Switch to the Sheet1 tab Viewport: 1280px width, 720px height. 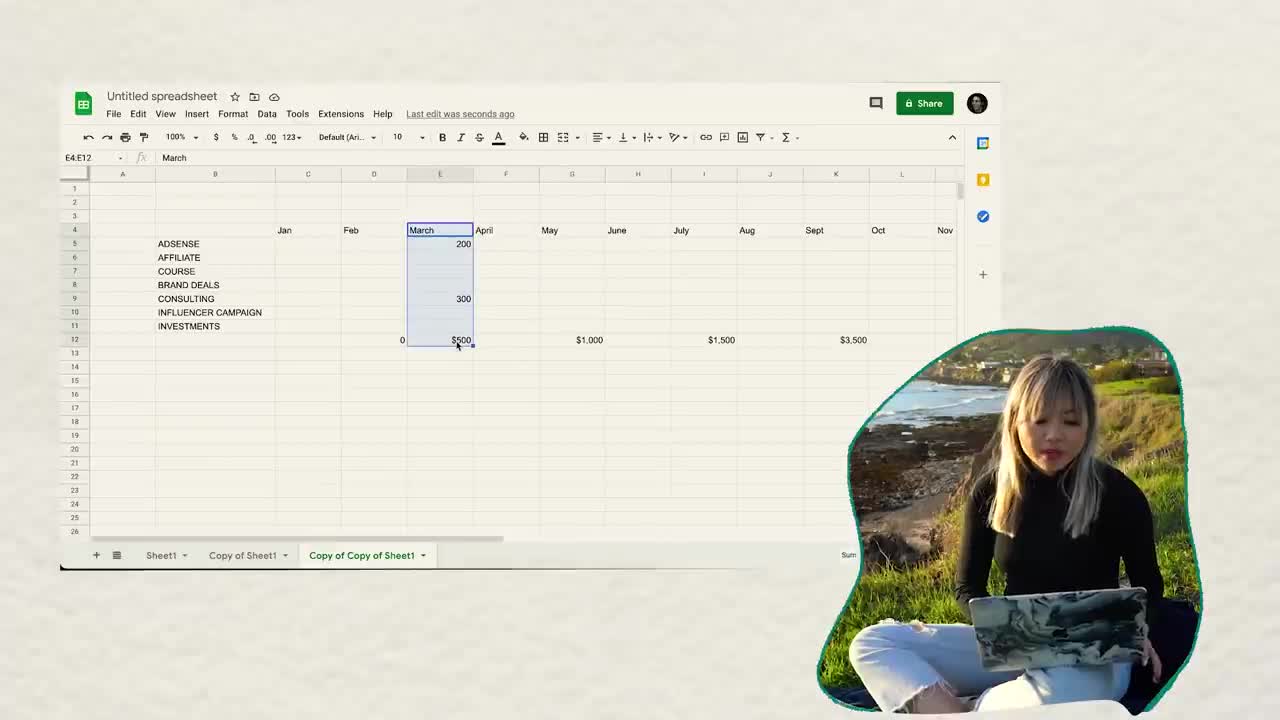tap(161, 555)
